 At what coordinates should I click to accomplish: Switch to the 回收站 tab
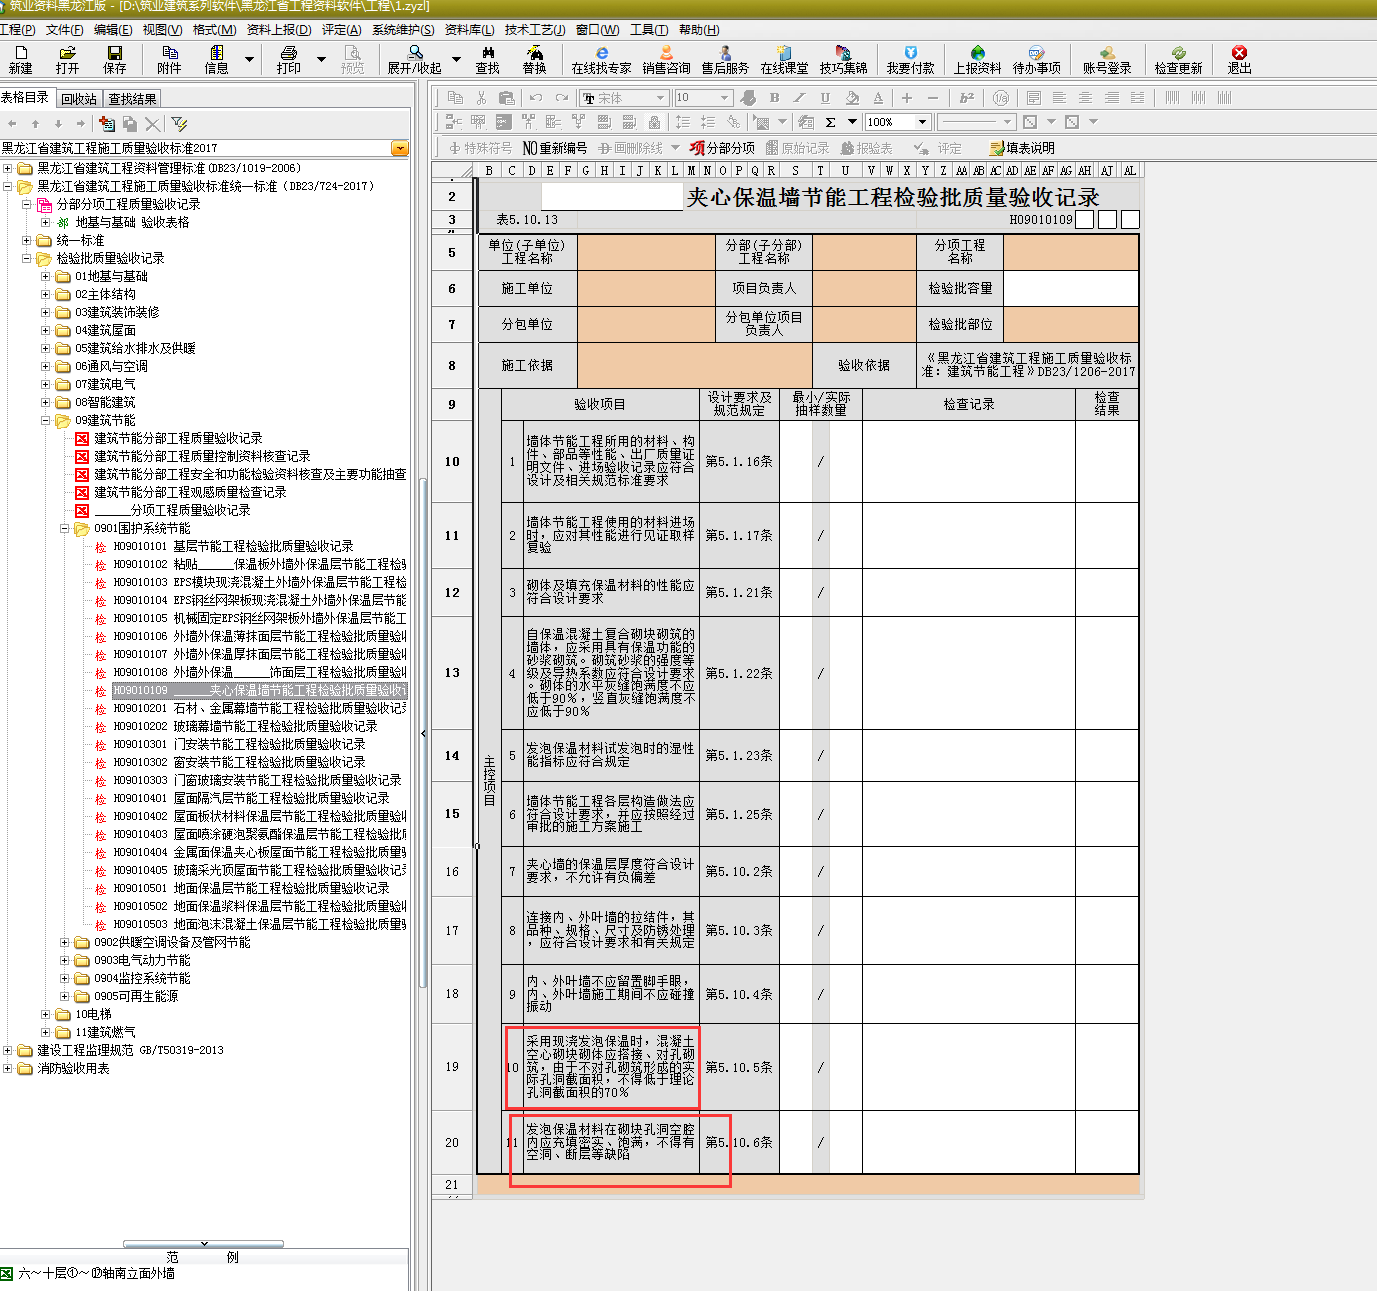(79, 99)
